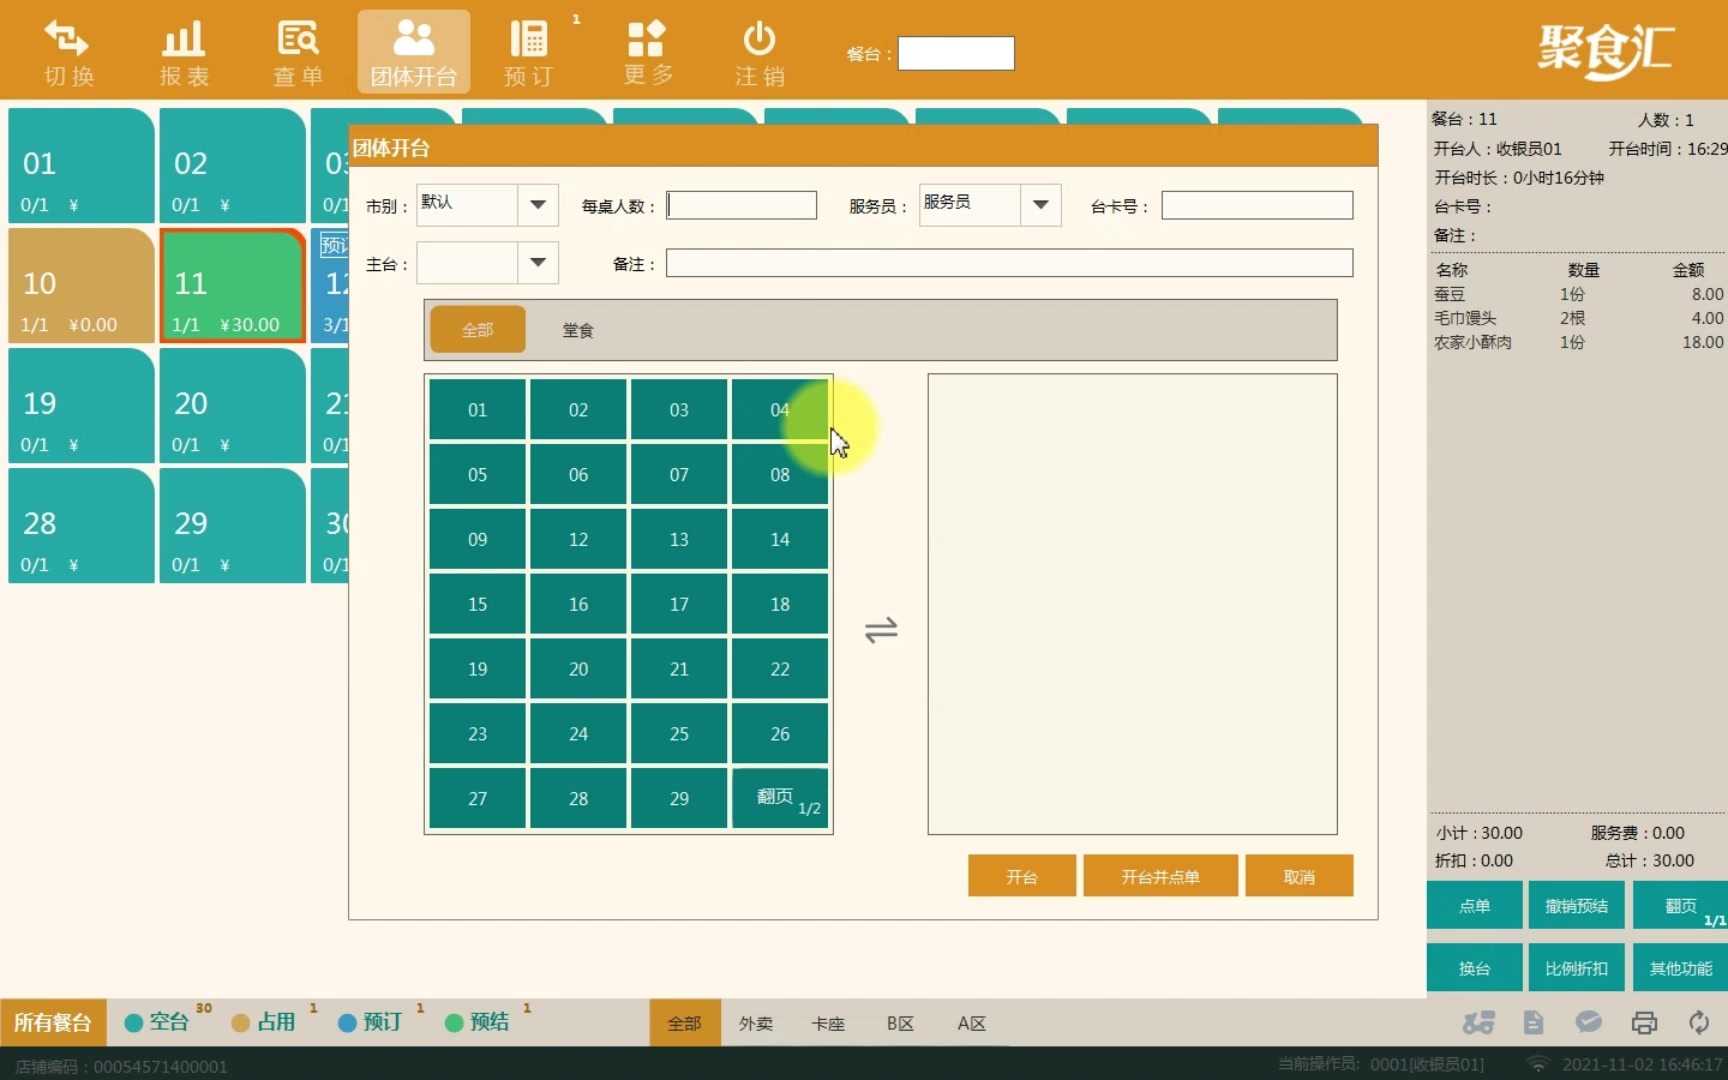Viewport: 1728px width, 1080px height.
Task: Switch to the A区 area tab
Action: pyautogui.click(x=971, y=1023)
